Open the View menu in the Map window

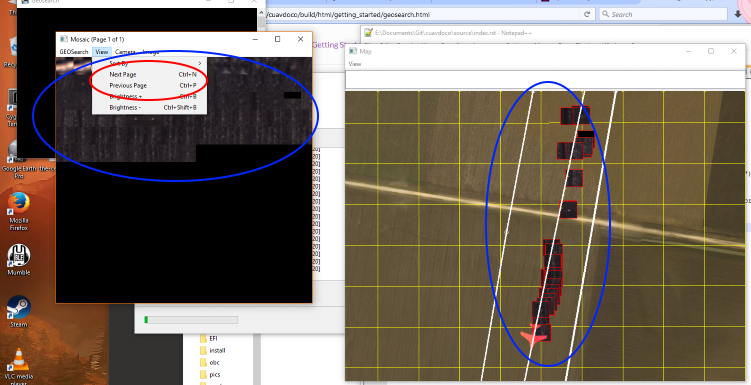pyautogui.click(x=354, y=64)
